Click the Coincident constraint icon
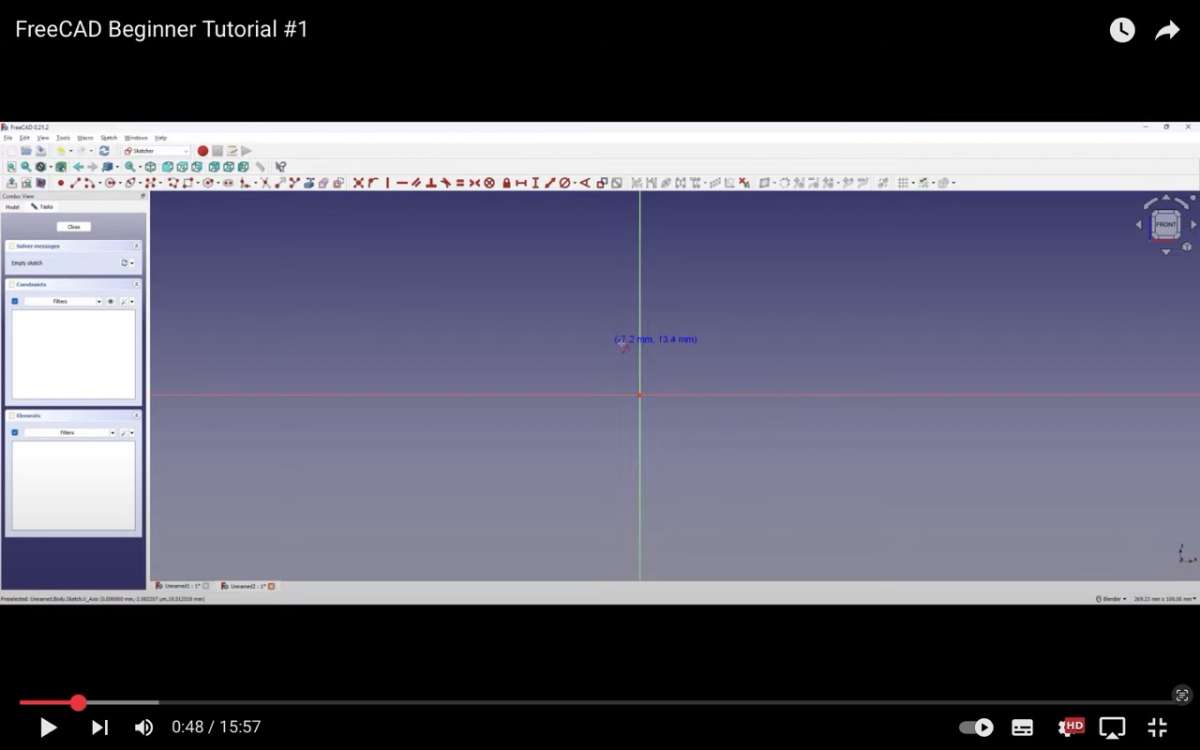 (x=358, y=183)
